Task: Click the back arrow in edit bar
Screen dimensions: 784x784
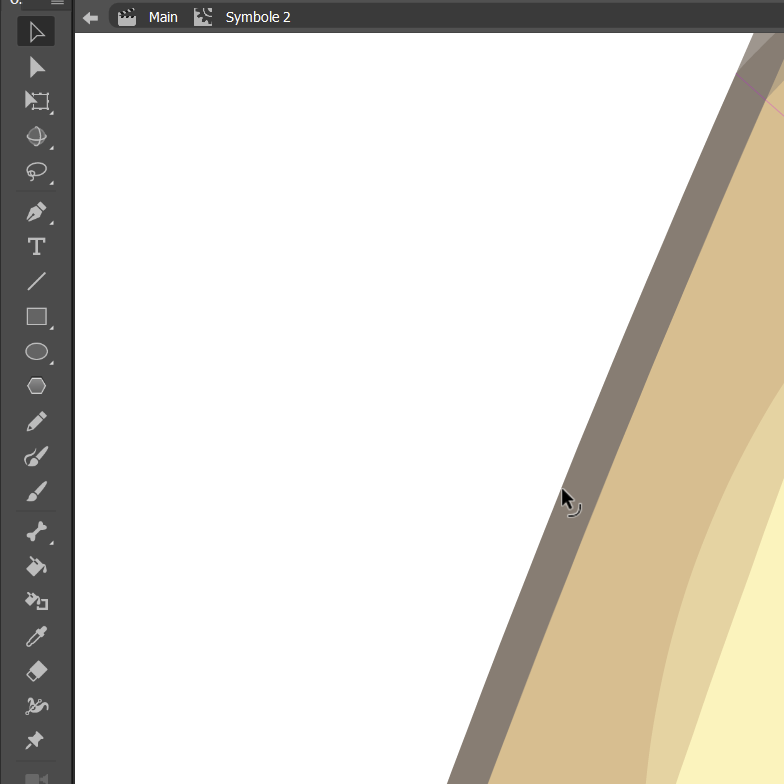Action: point(90,17)
